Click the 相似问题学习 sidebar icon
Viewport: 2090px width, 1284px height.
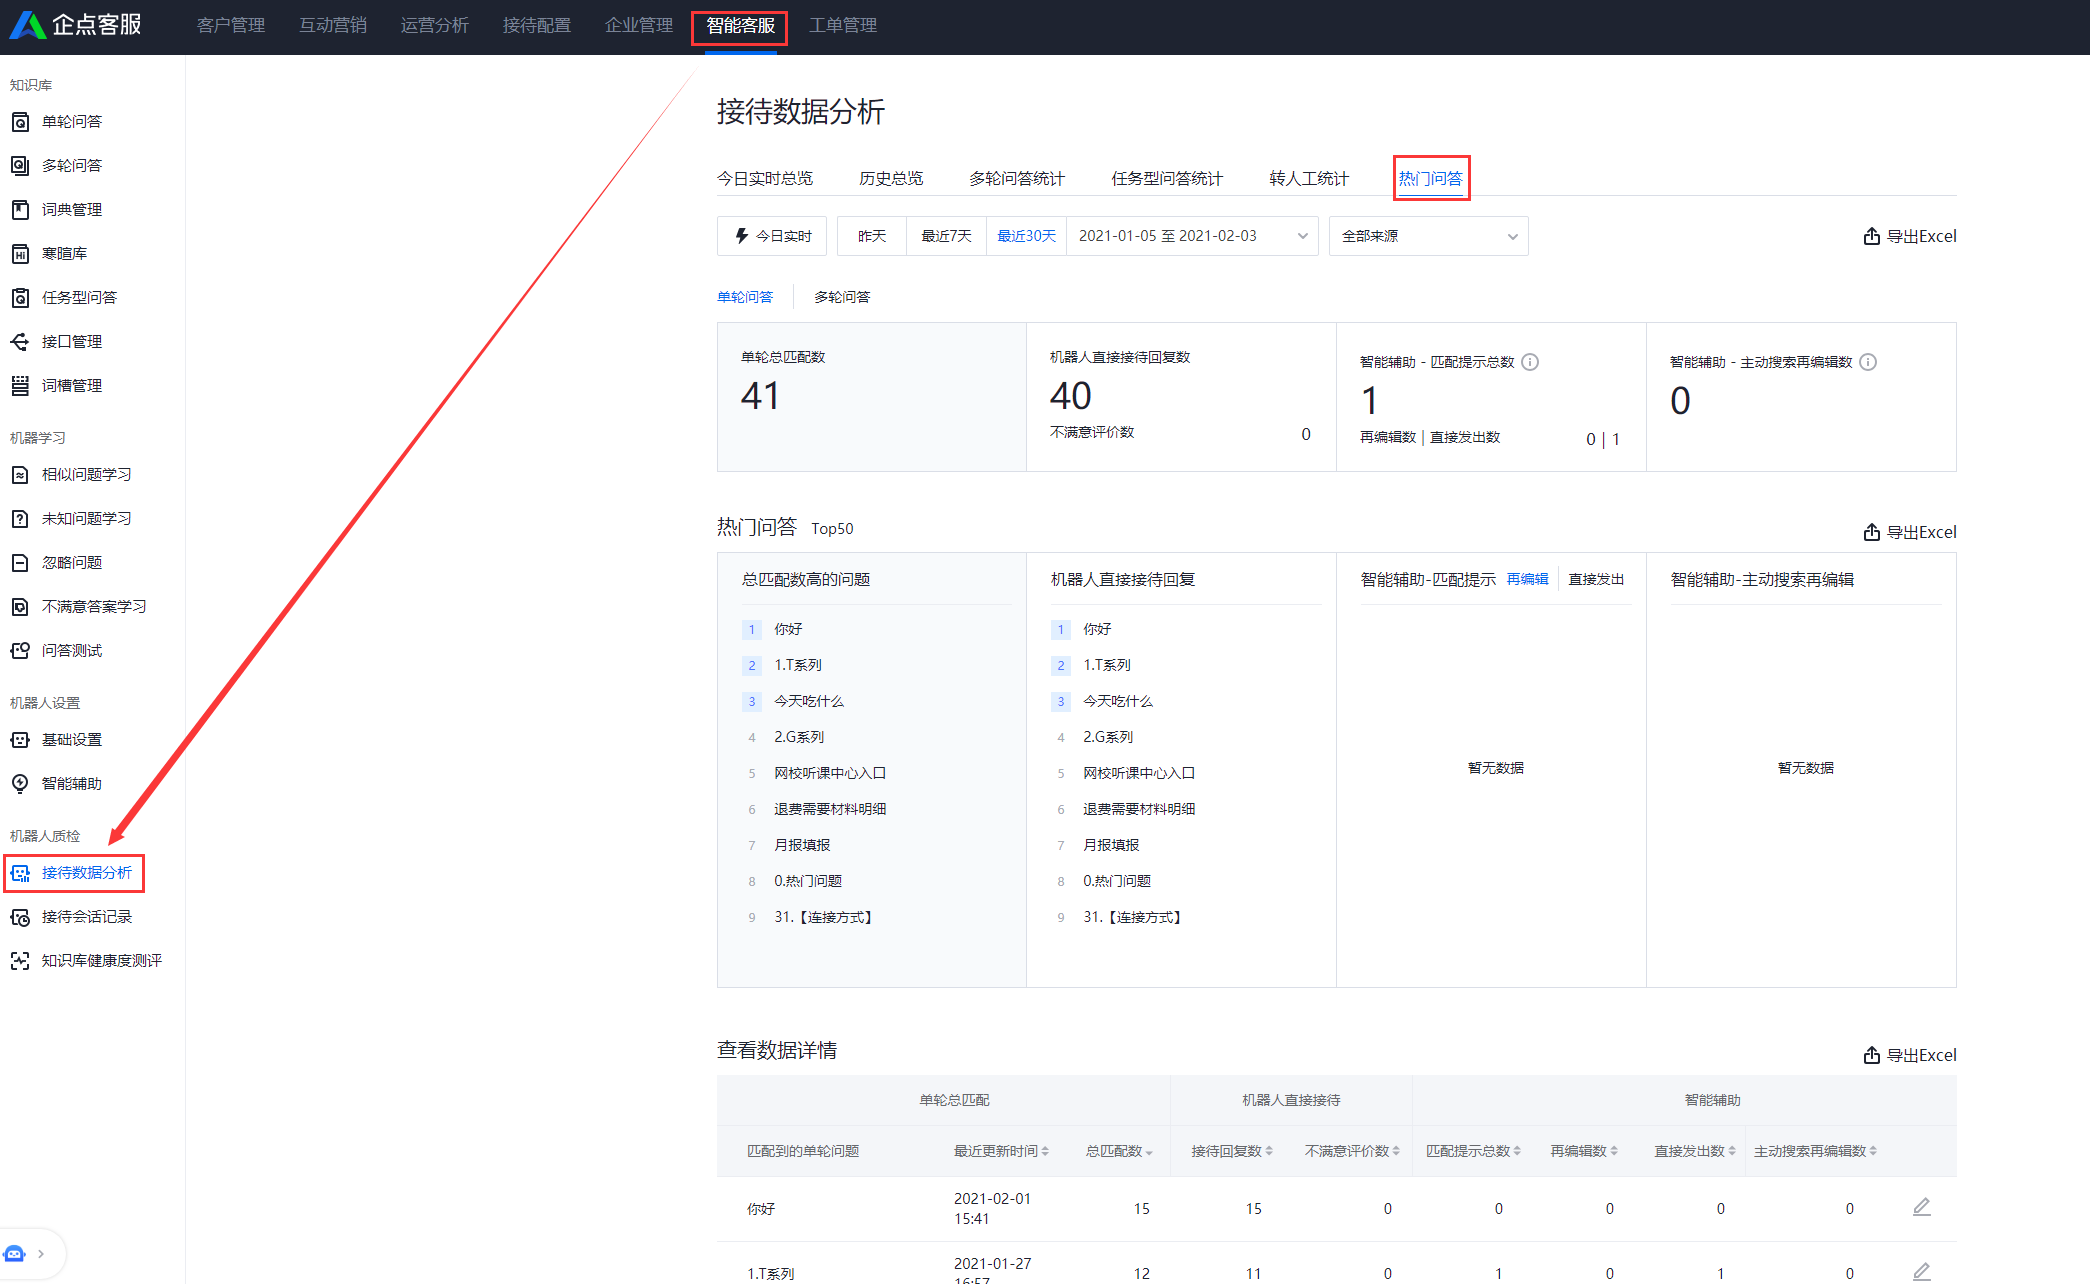pos(20,475)
